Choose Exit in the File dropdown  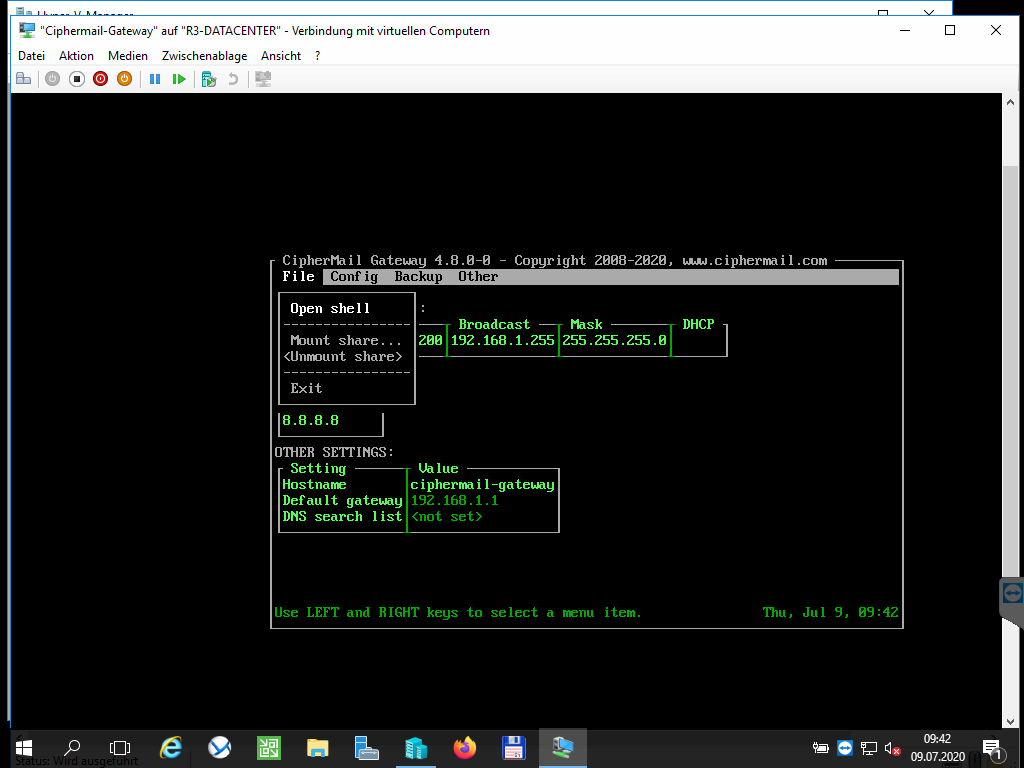click(306, 389)
